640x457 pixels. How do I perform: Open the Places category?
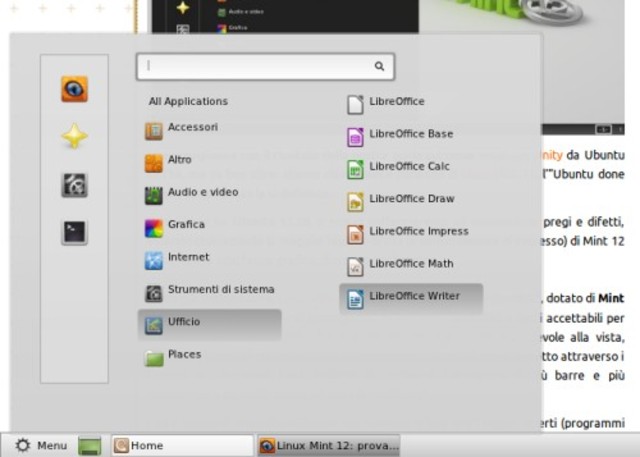point(209,357)
